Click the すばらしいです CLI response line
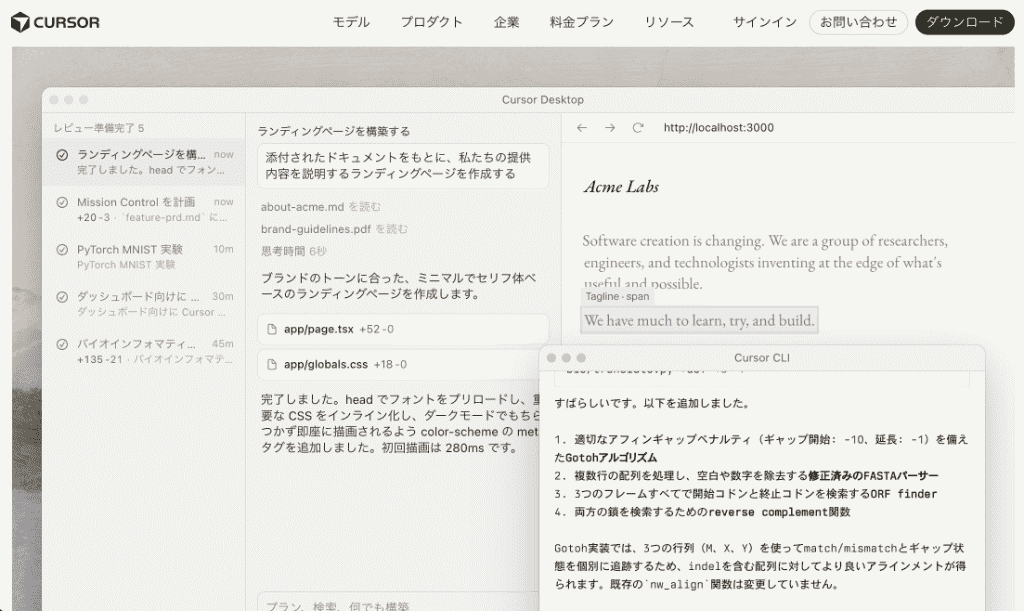1024x611 pixels. coord(651,403)
